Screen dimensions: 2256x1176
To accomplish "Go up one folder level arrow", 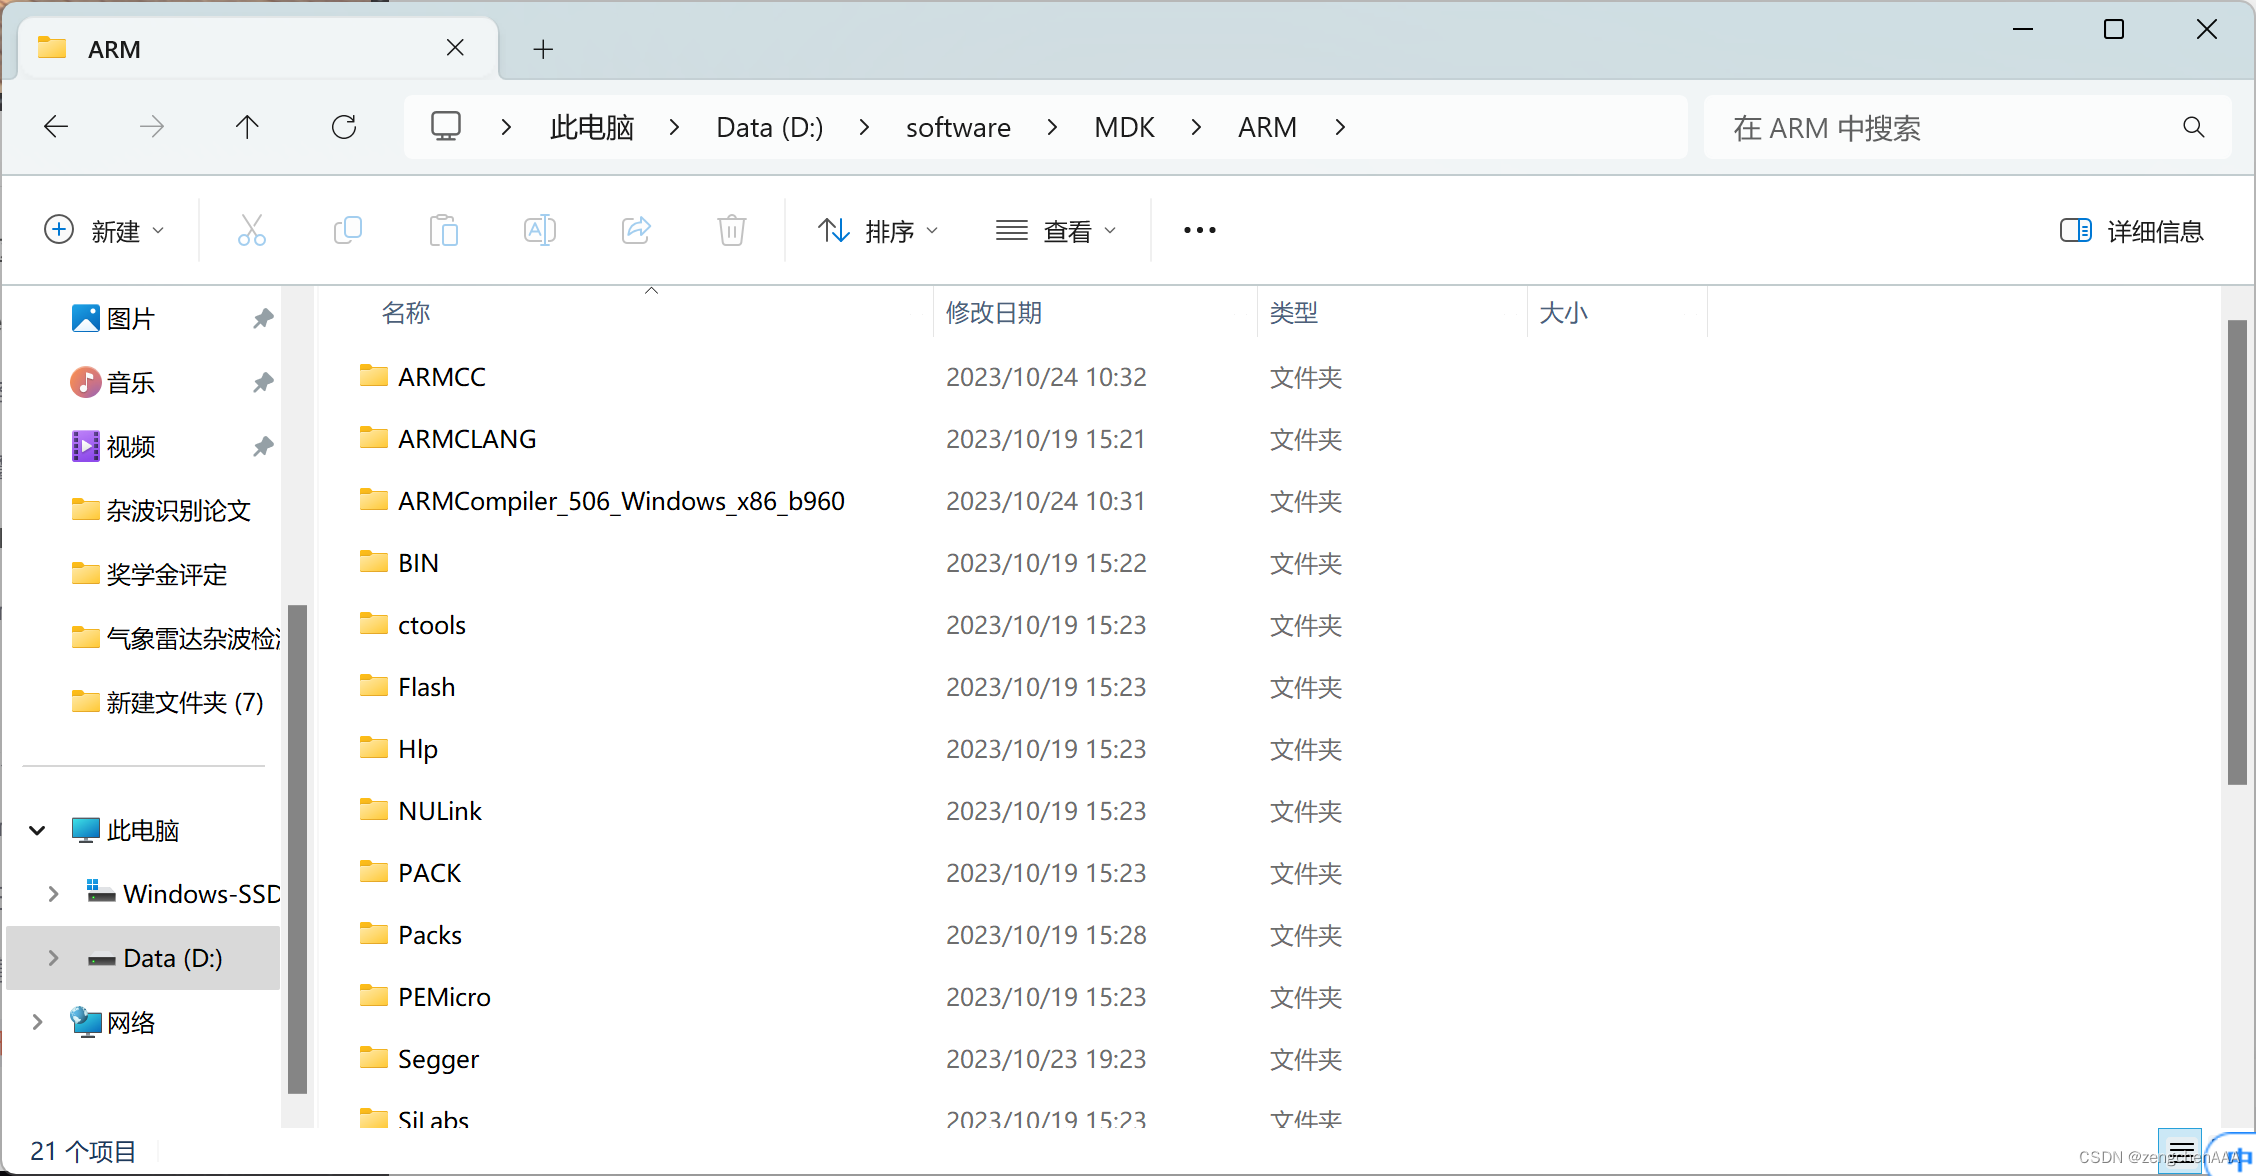I will pos(247,127).
